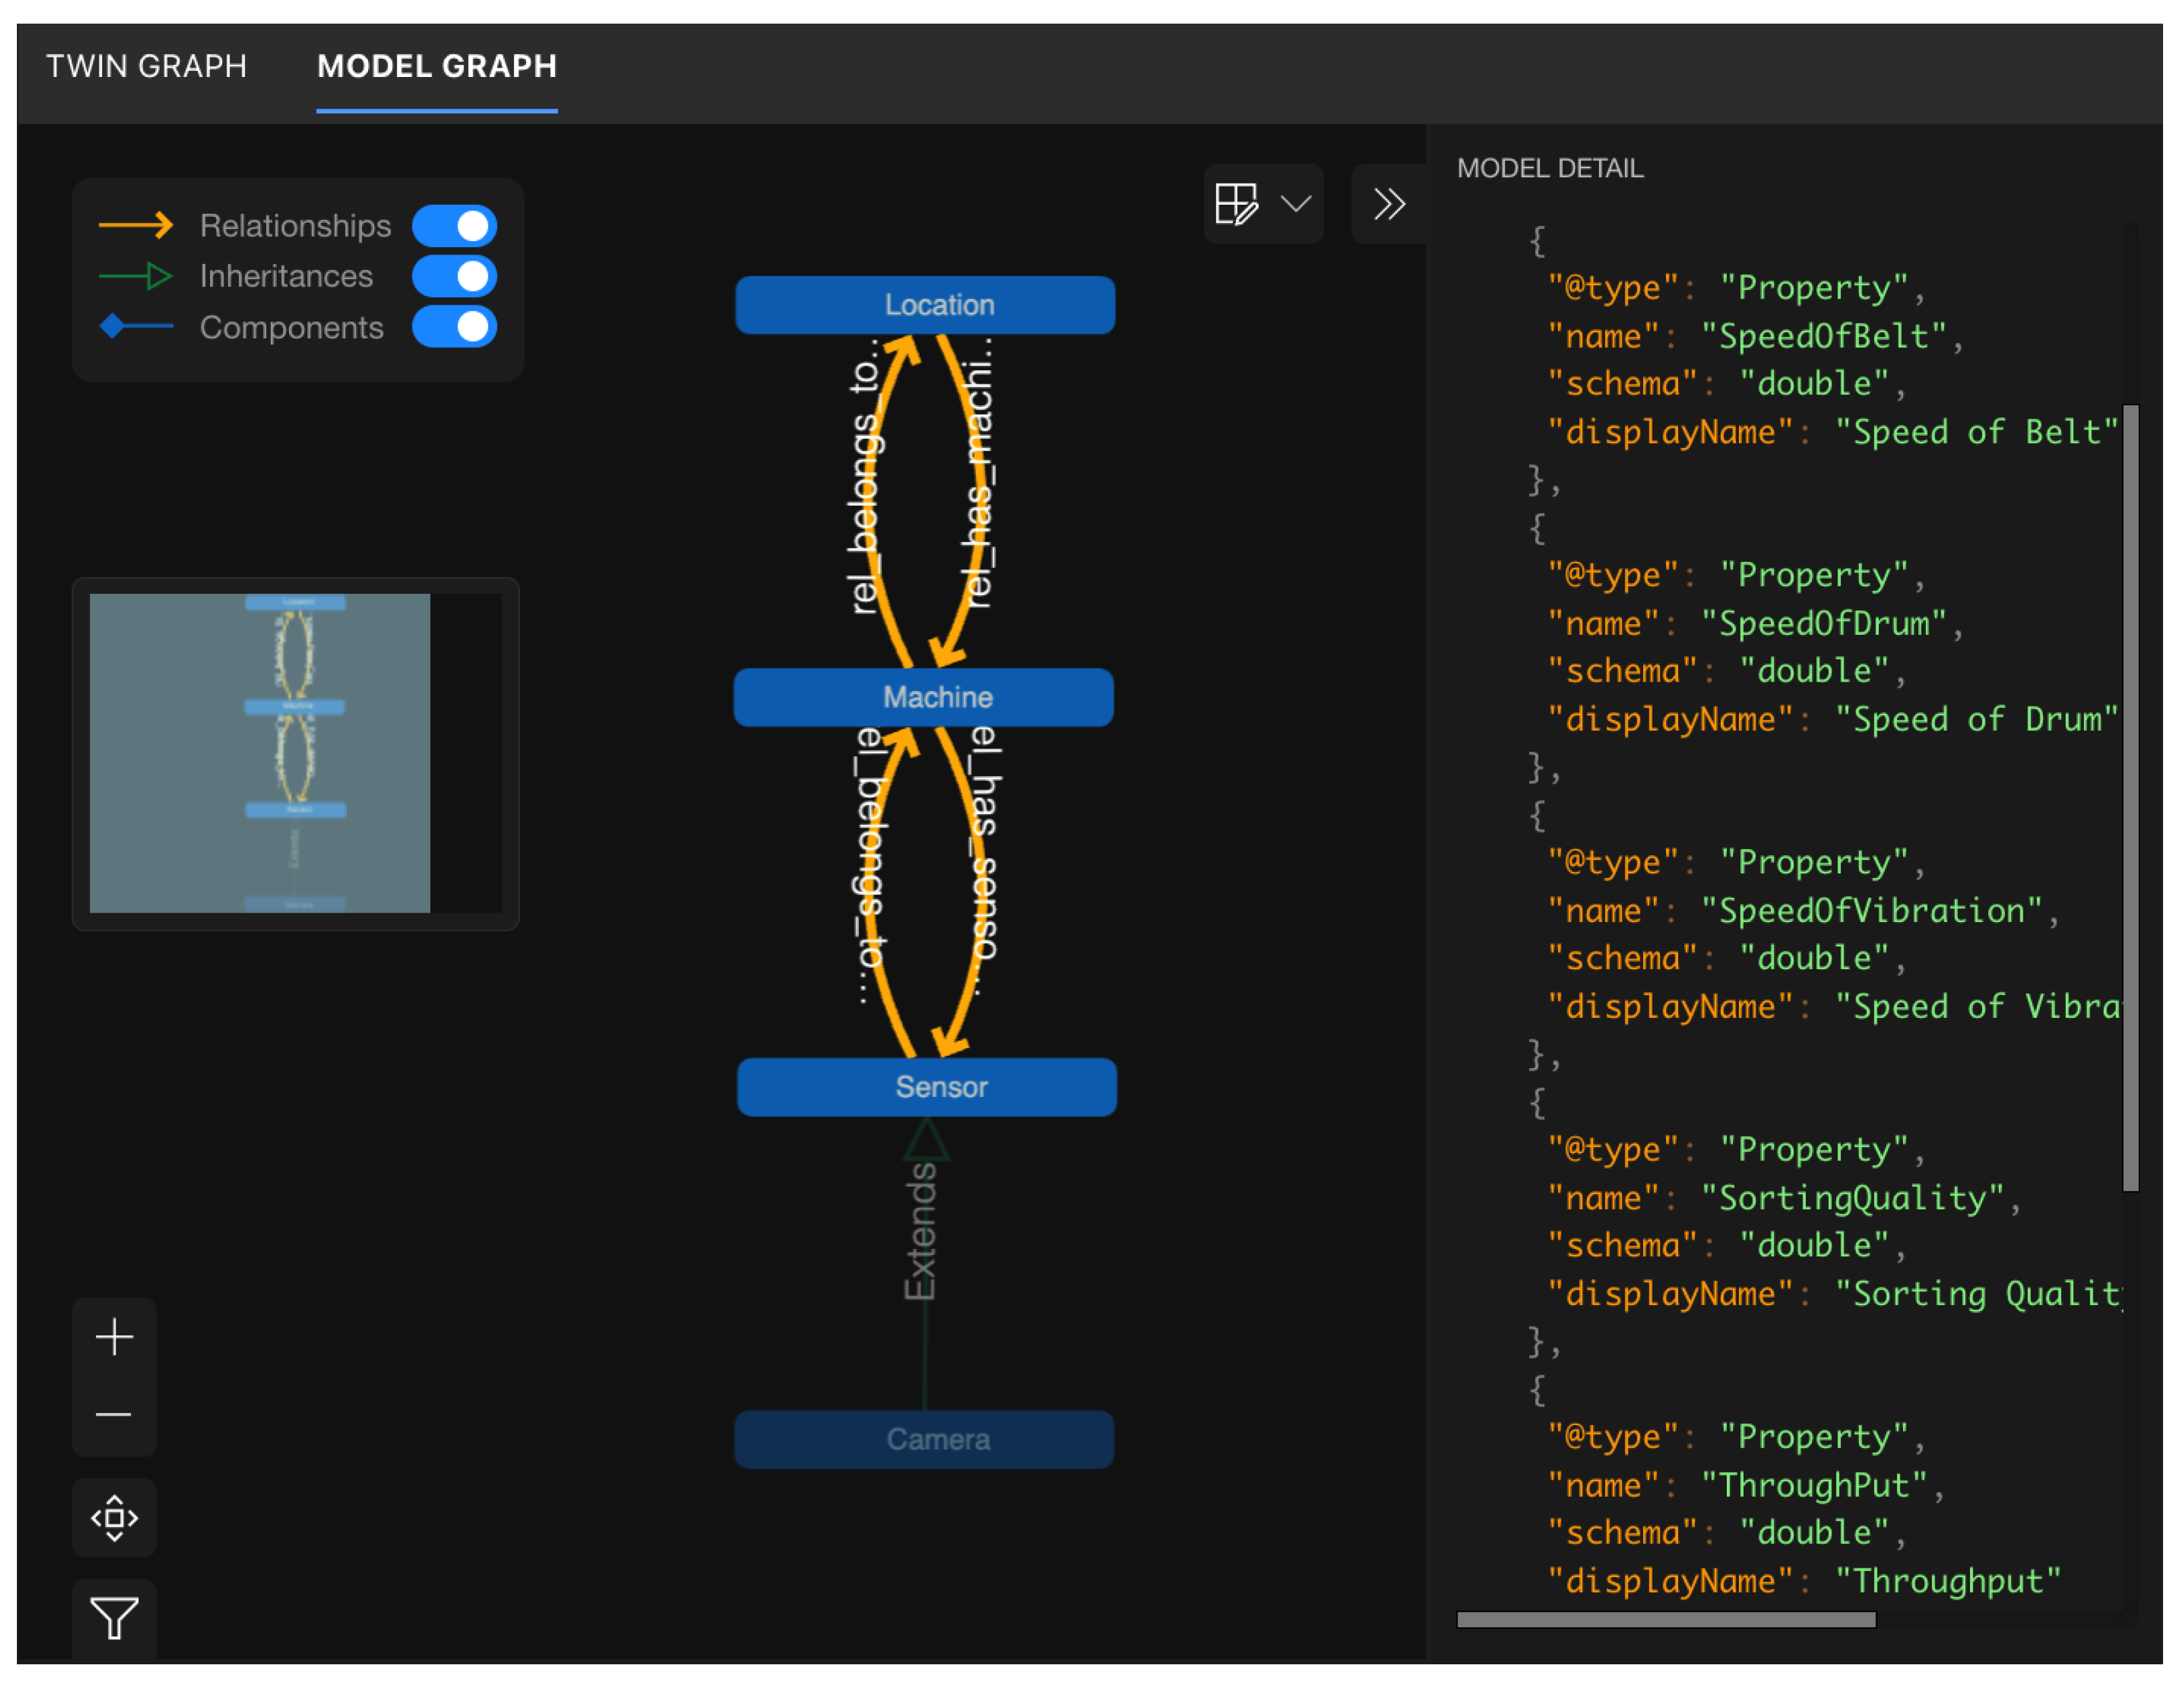
Task: Click the graph minimap thumbnail
Action: pyautogui.click(x=295, y=753)
